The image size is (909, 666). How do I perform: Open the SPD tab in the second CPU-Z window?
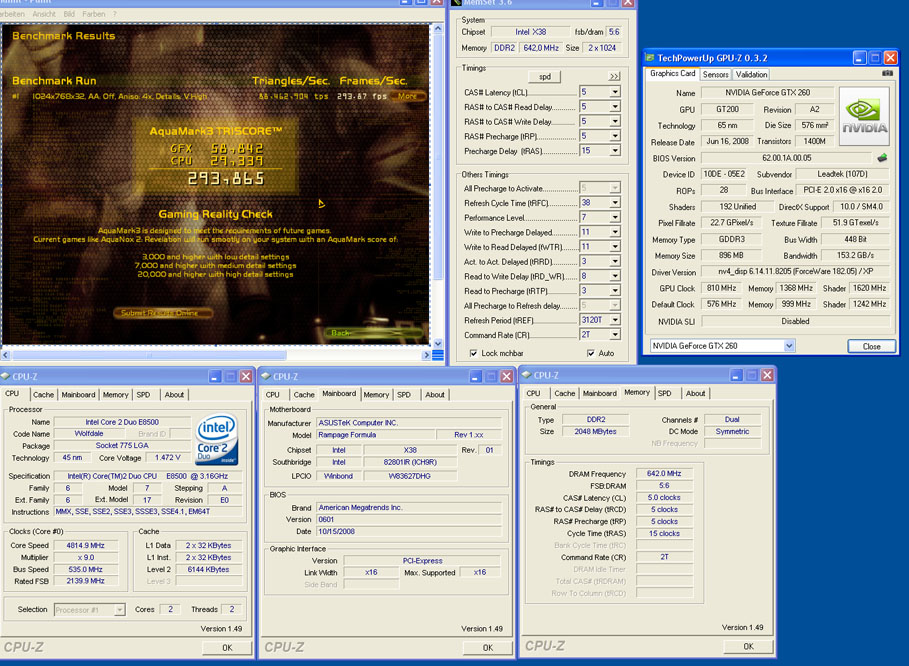pyautogui.click(x=404, y=395)
